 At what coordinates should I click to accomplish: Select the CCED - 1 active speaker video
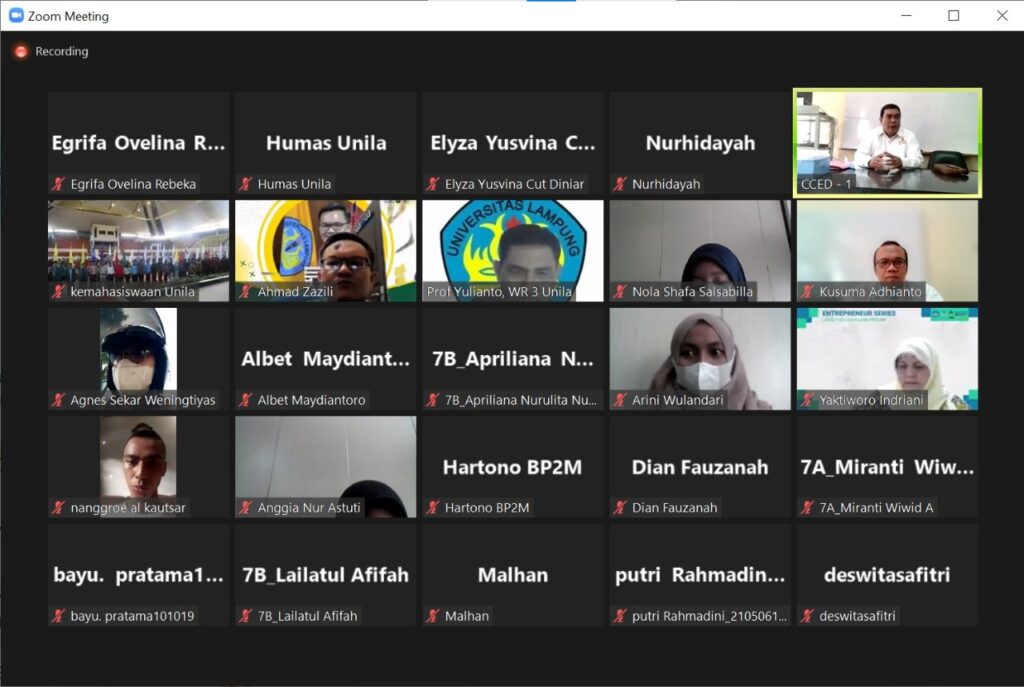887,142
